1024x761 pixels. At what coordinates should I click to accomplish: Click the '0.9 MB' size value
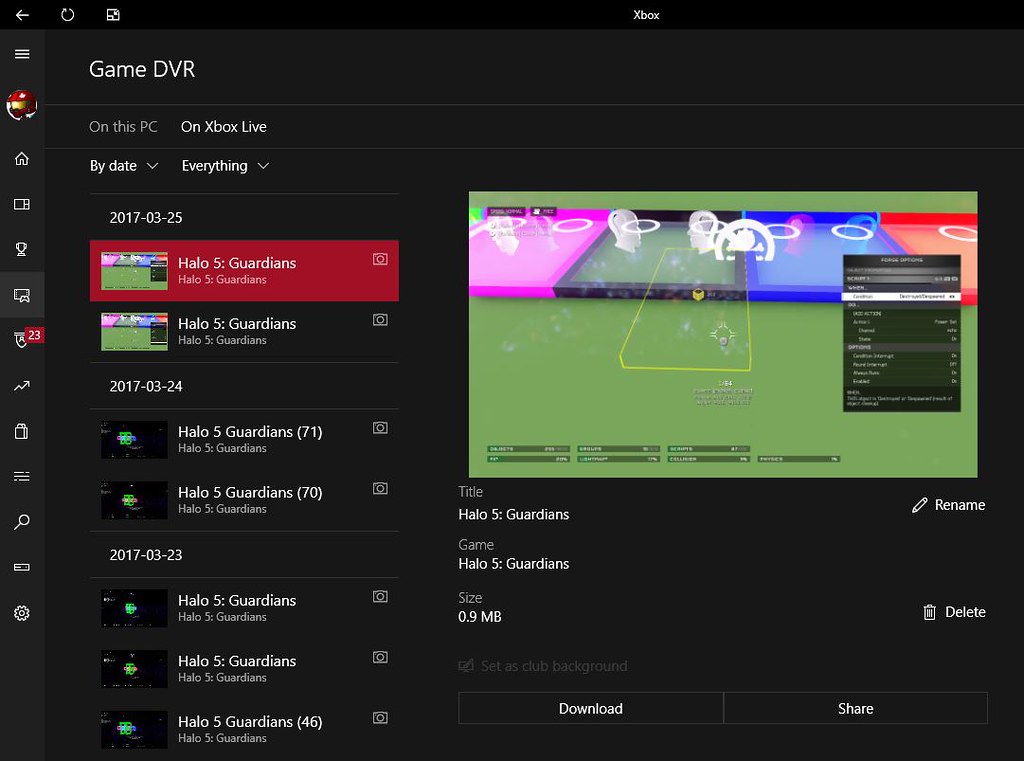480,617
